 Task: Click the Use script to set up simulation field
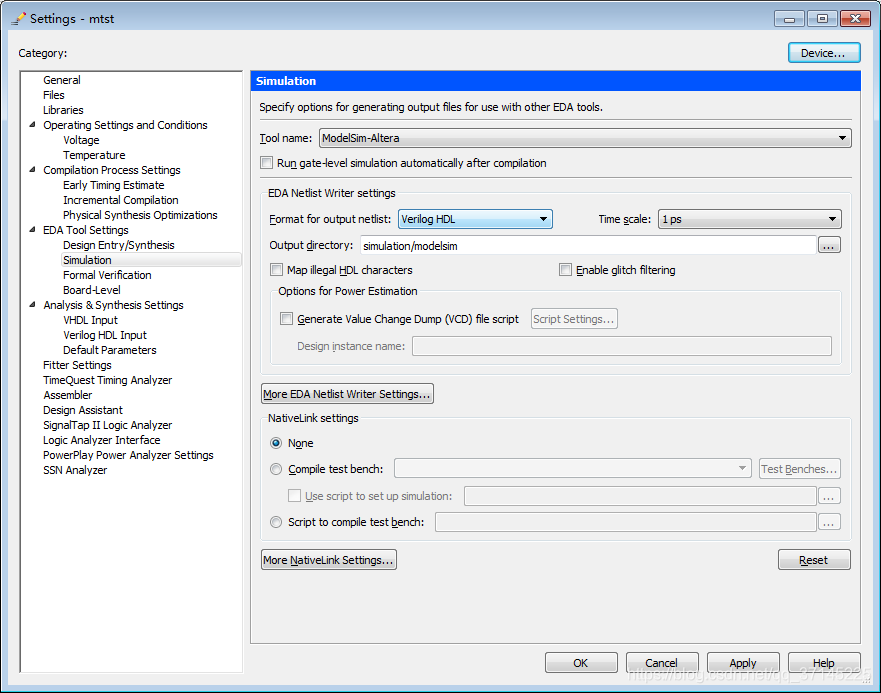pyautogui.click(x=640, y=496)
